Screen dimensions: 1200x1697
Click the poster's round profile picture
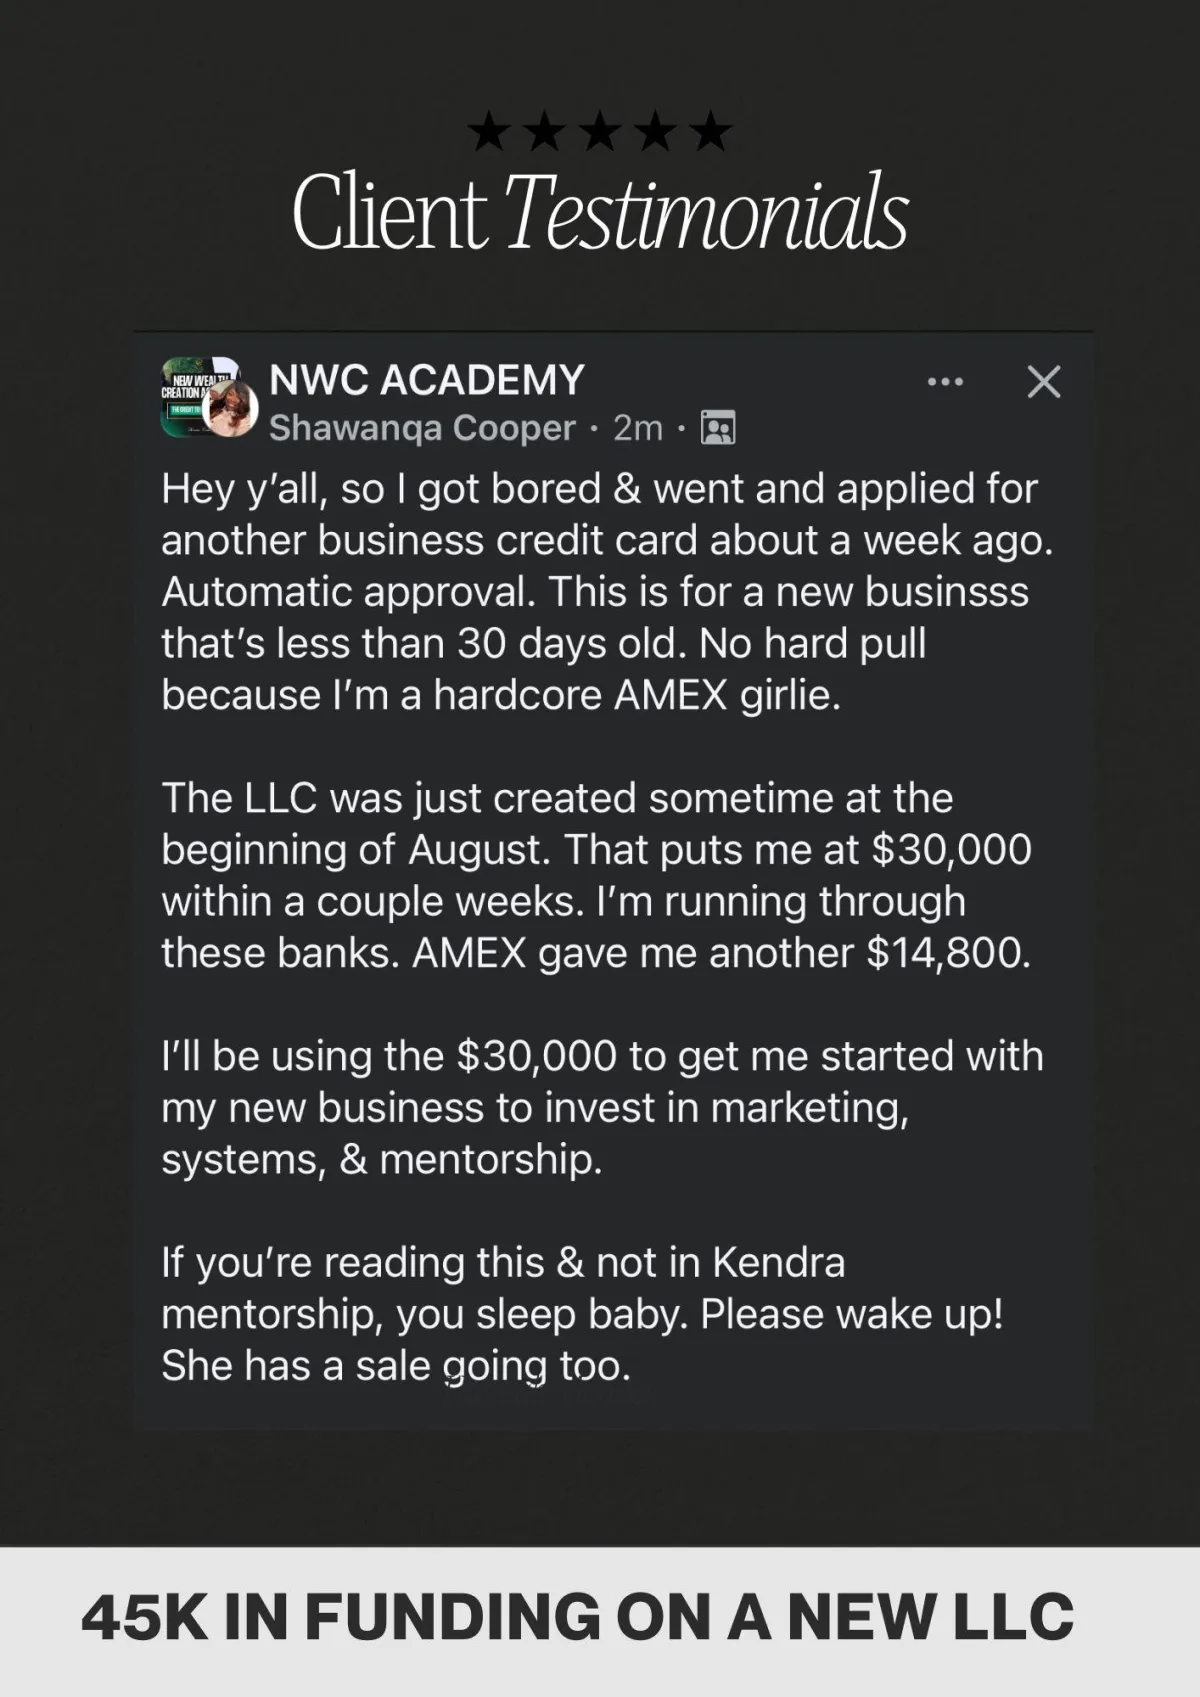pos(232,411)
